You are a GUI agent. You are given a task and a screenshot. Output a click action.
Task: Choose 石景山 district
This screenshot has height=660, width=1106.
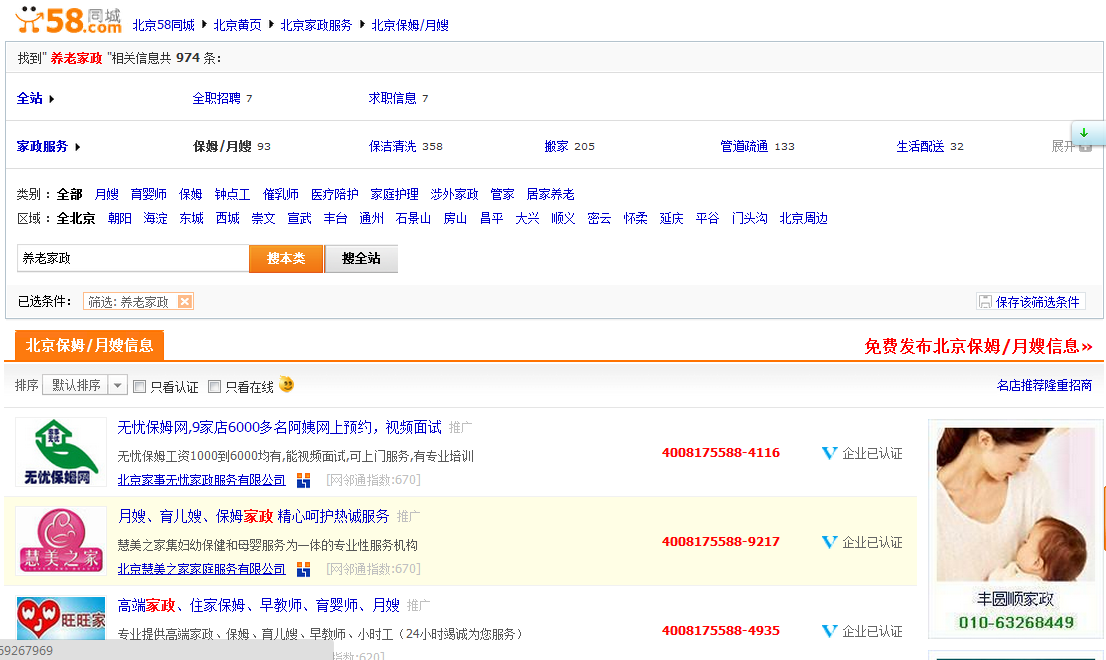(x=413, y=218)
